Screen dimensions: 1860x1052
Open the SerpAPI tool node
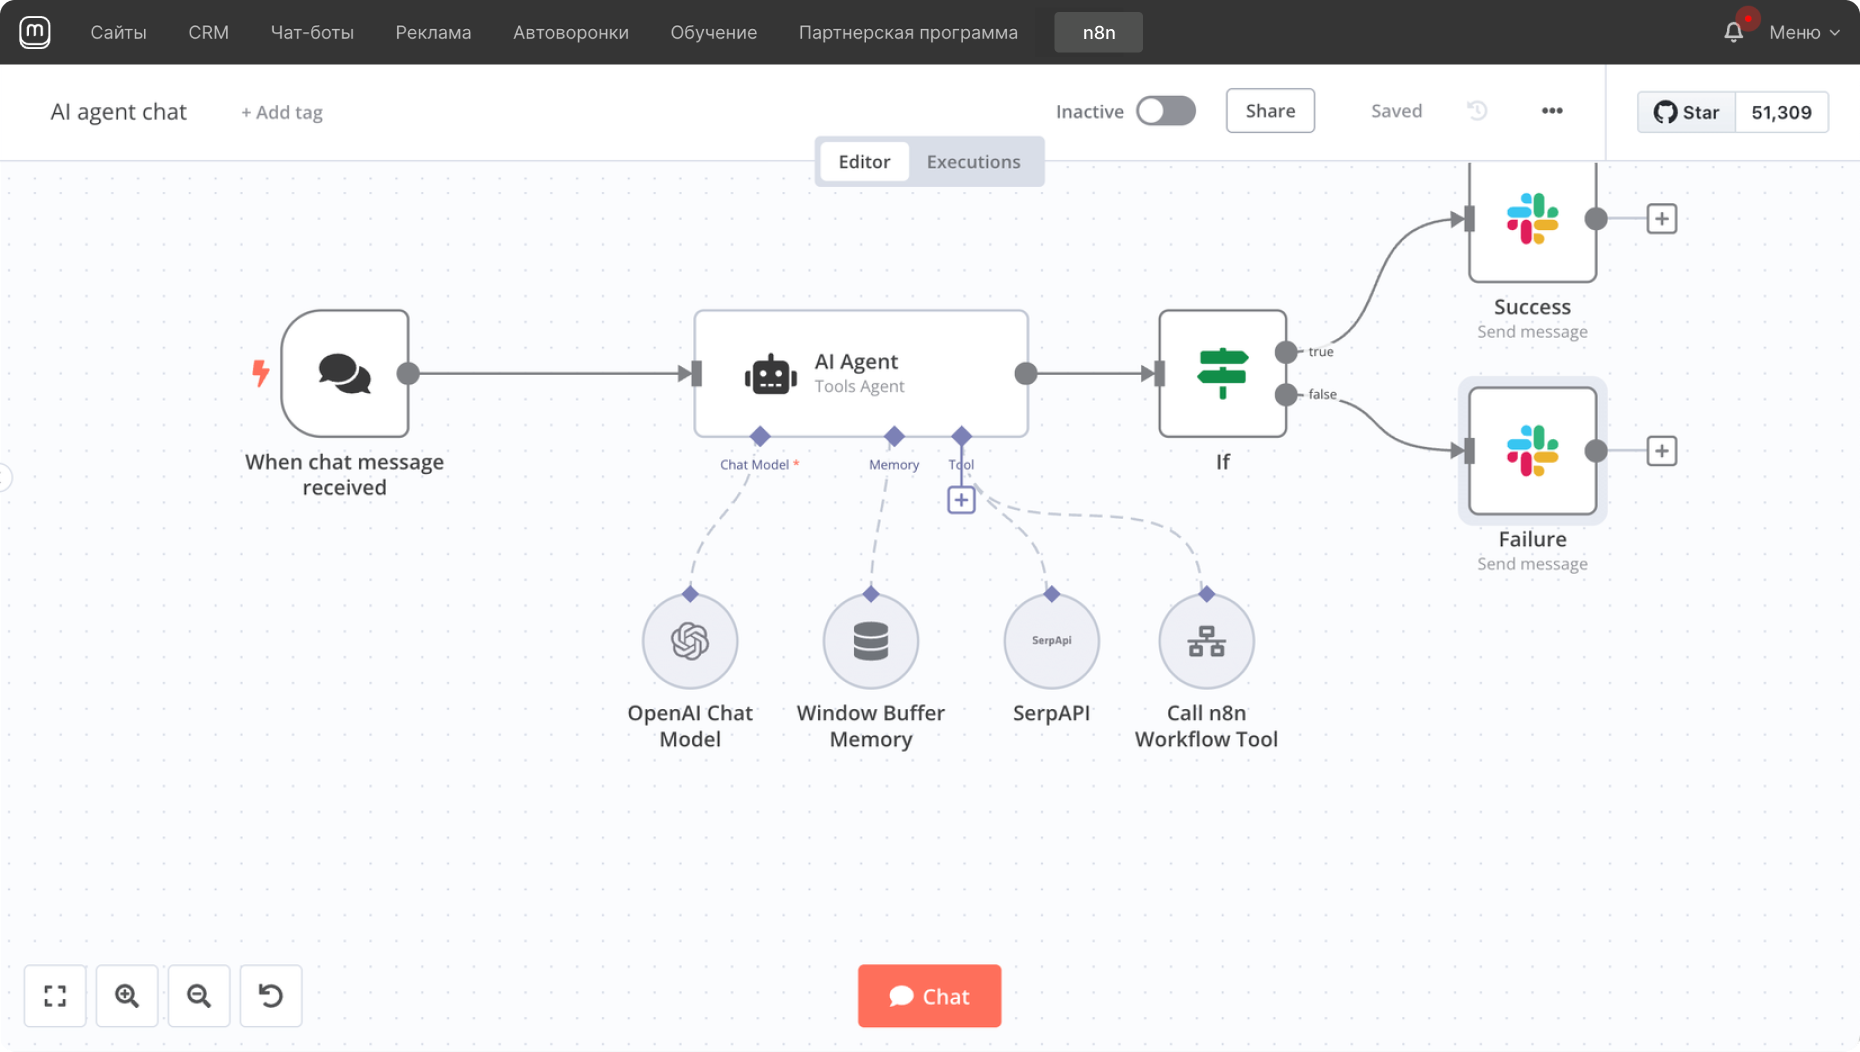1051,641
